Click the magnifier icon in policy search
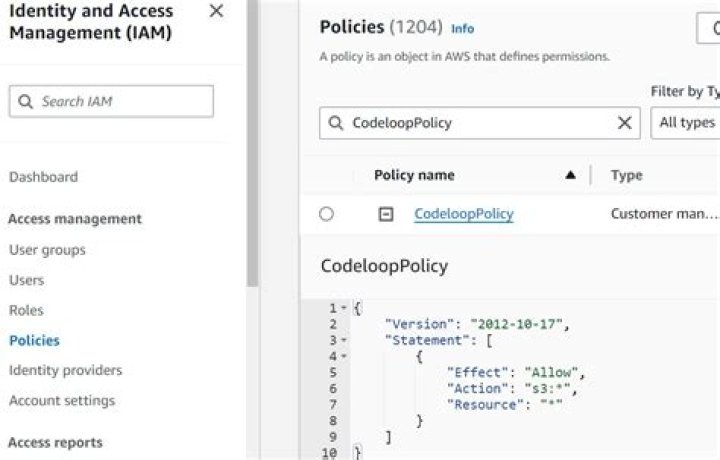720x460 pixels. pyautogui.click(x=335, y=123)
